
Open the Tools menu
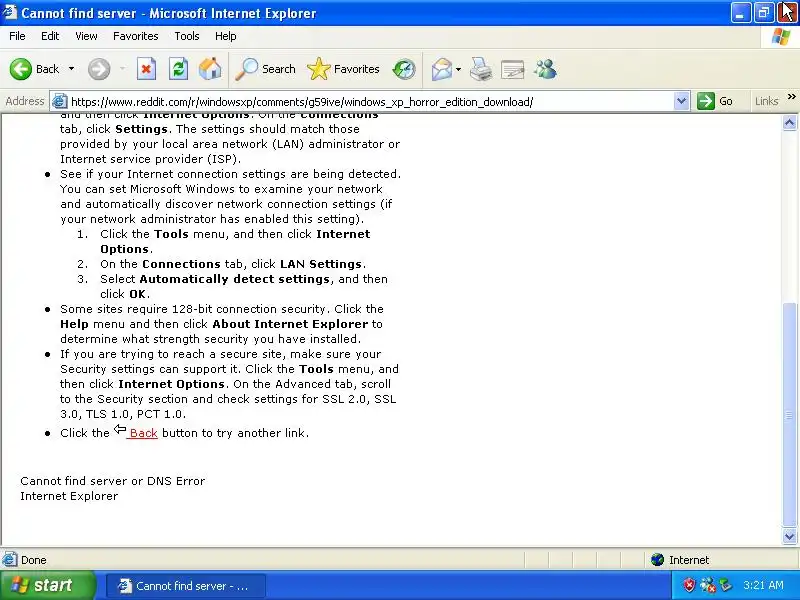[x=187, y=36]
